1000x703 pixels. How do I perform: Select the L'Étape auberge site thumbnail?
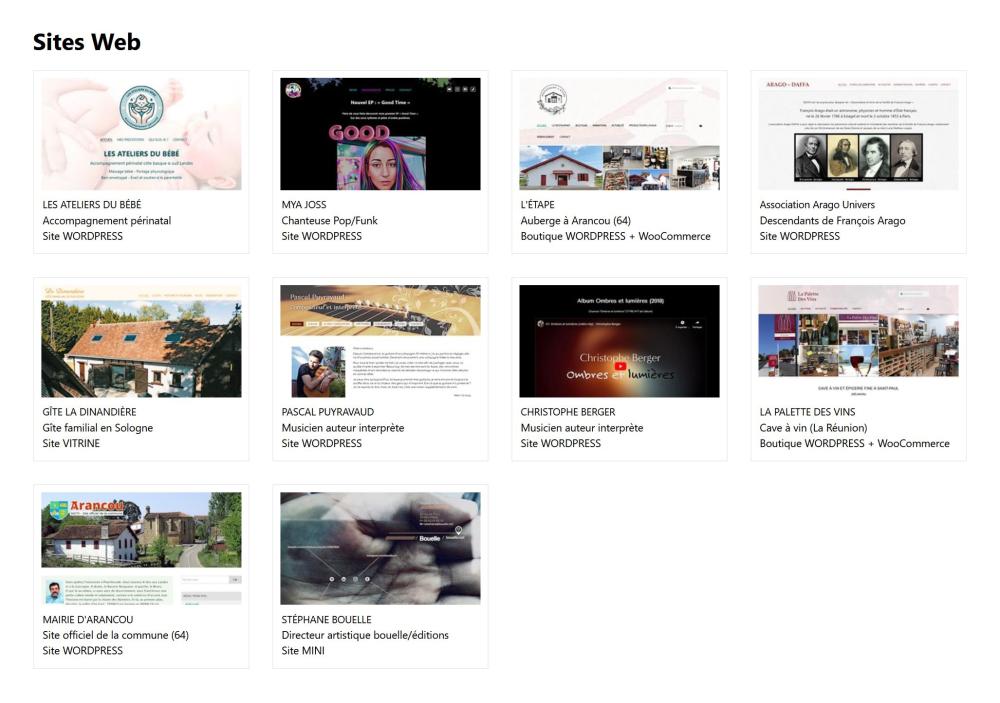point(619,134)
